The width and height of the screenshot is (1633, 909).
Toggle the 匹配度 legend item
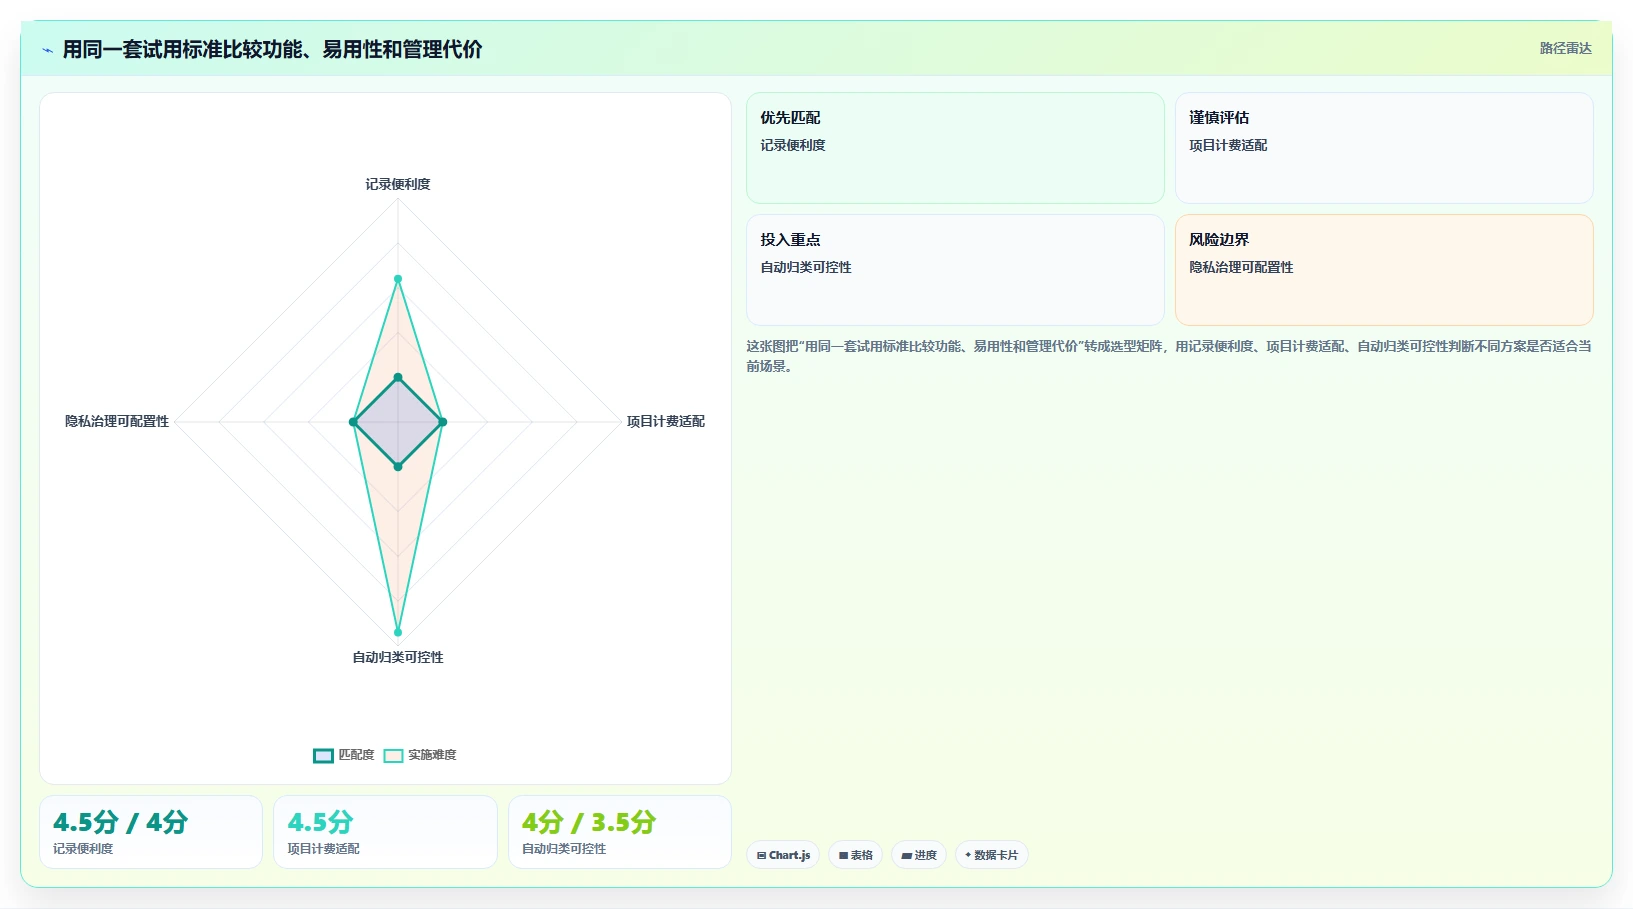point(344,755)
